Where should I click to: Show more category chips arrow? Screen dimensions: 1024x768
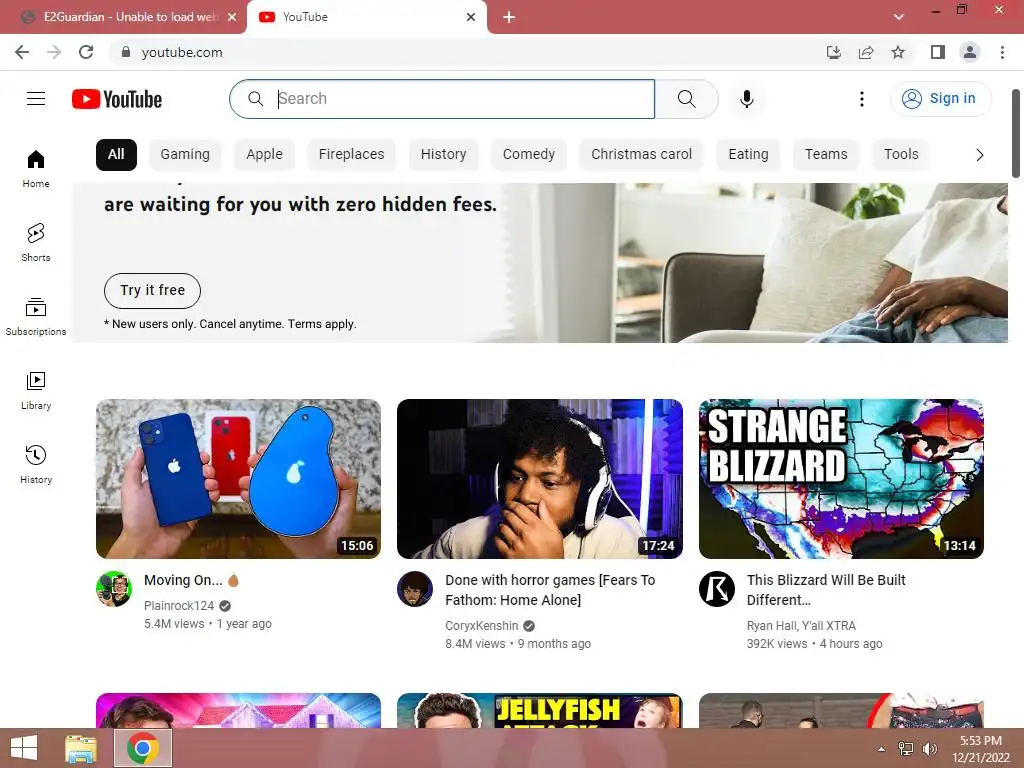[979, 155]
